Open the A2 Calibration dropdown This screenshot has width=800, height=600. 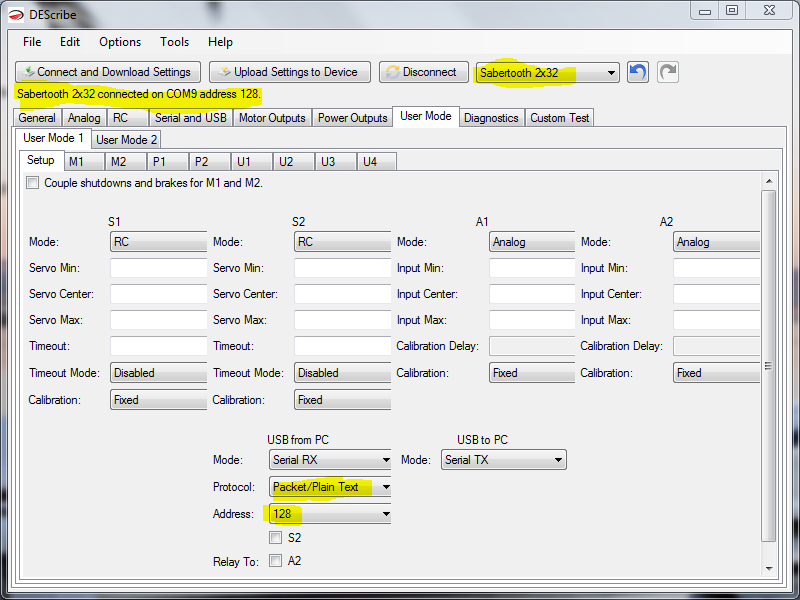[x=716, y=373]
